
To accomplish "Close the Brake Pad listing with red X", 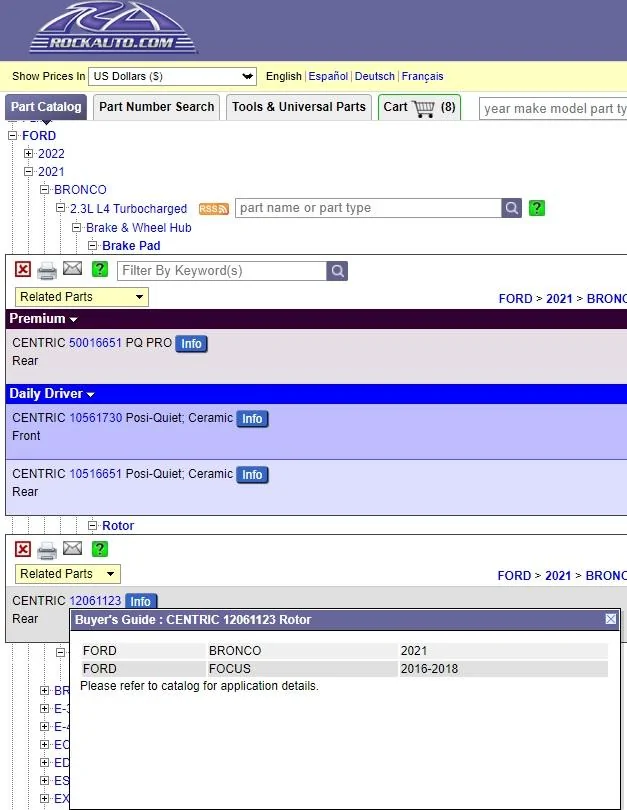I will click(x=23, y=269).
